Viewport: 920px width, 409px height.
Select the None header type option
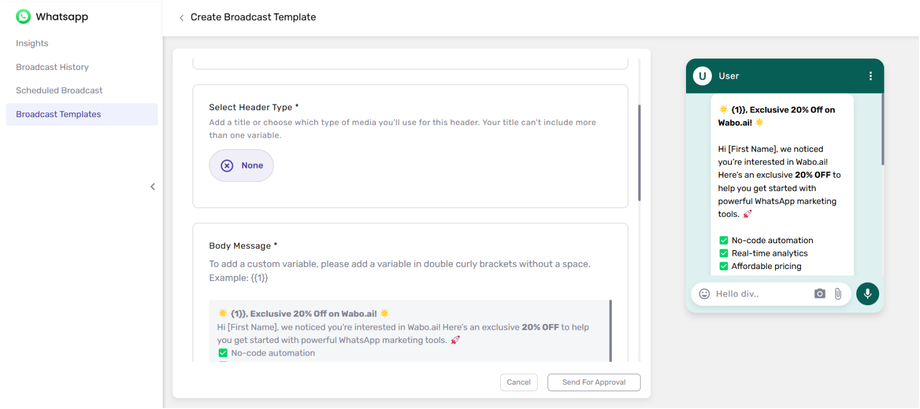tap(241, 166)
